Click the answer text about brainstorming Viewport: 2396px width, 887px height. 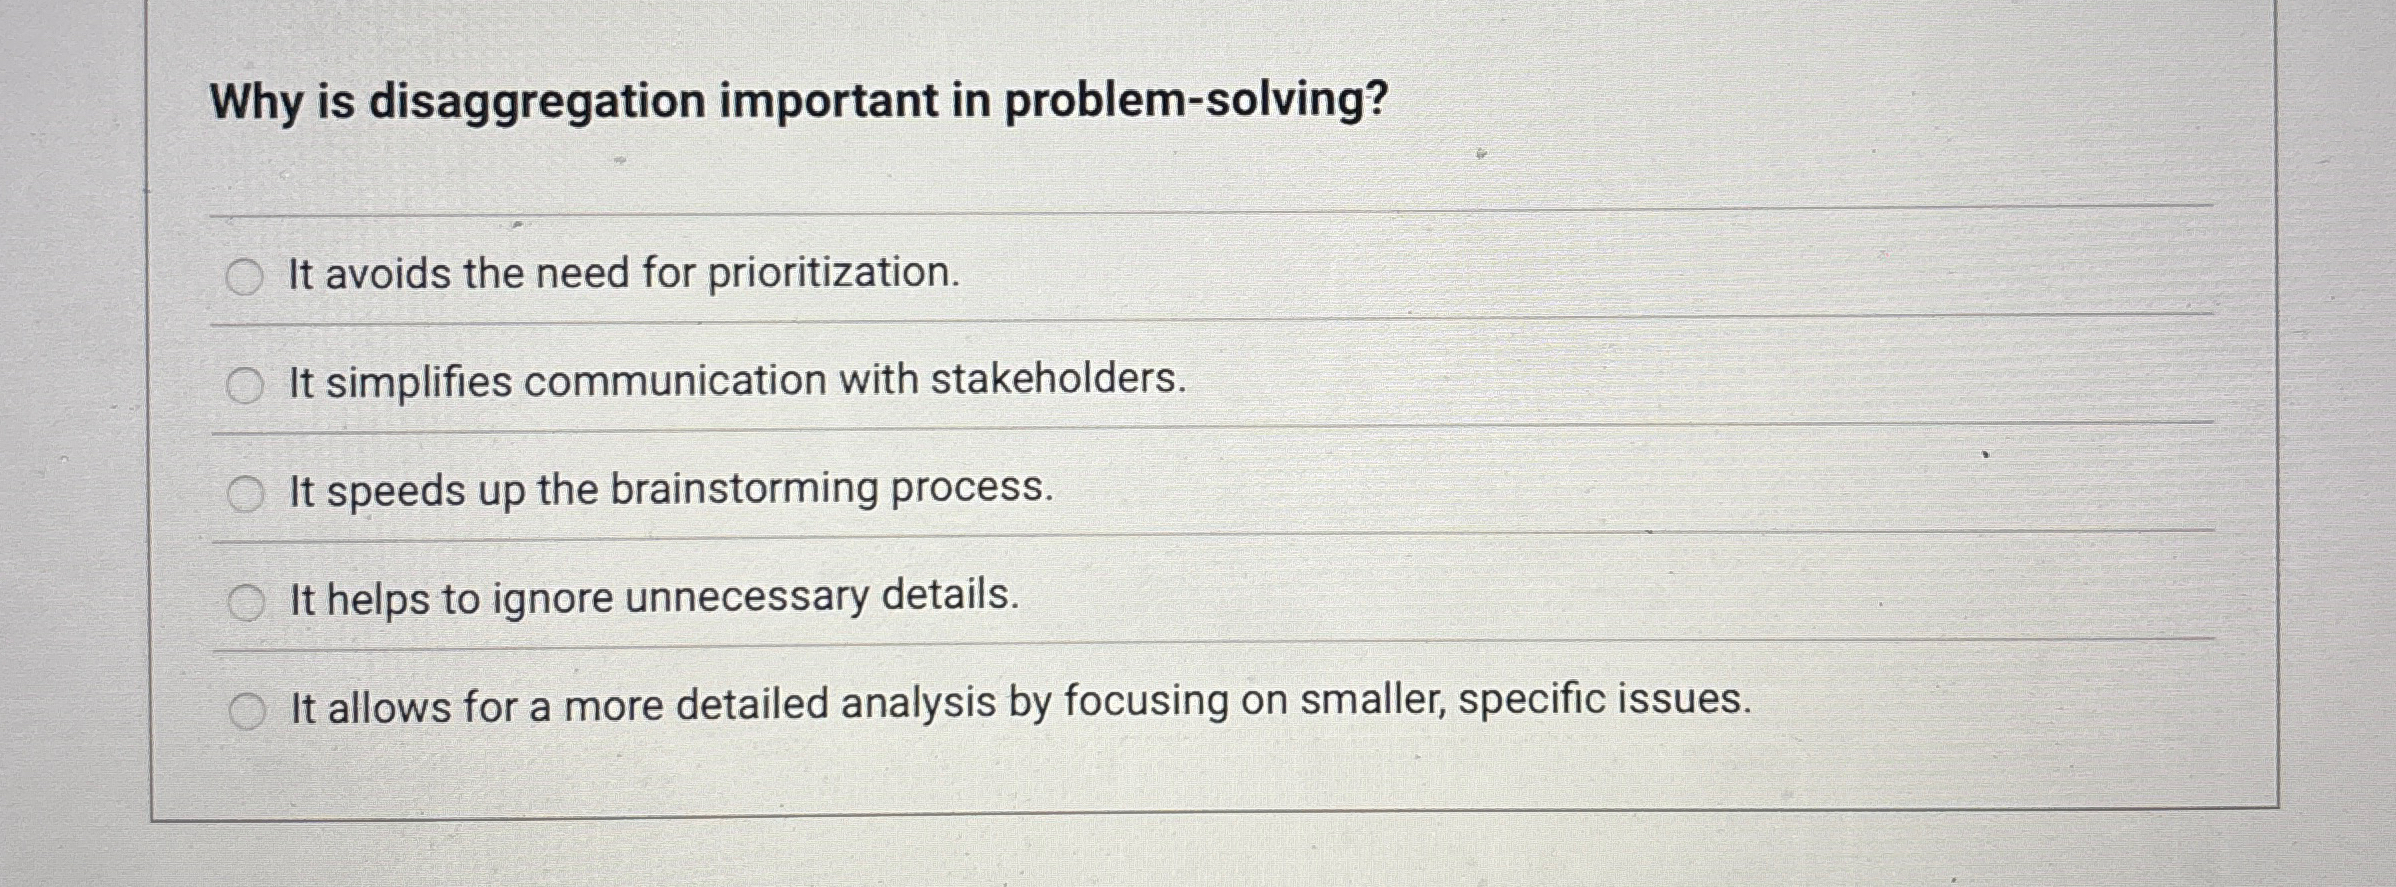(670, 490)
